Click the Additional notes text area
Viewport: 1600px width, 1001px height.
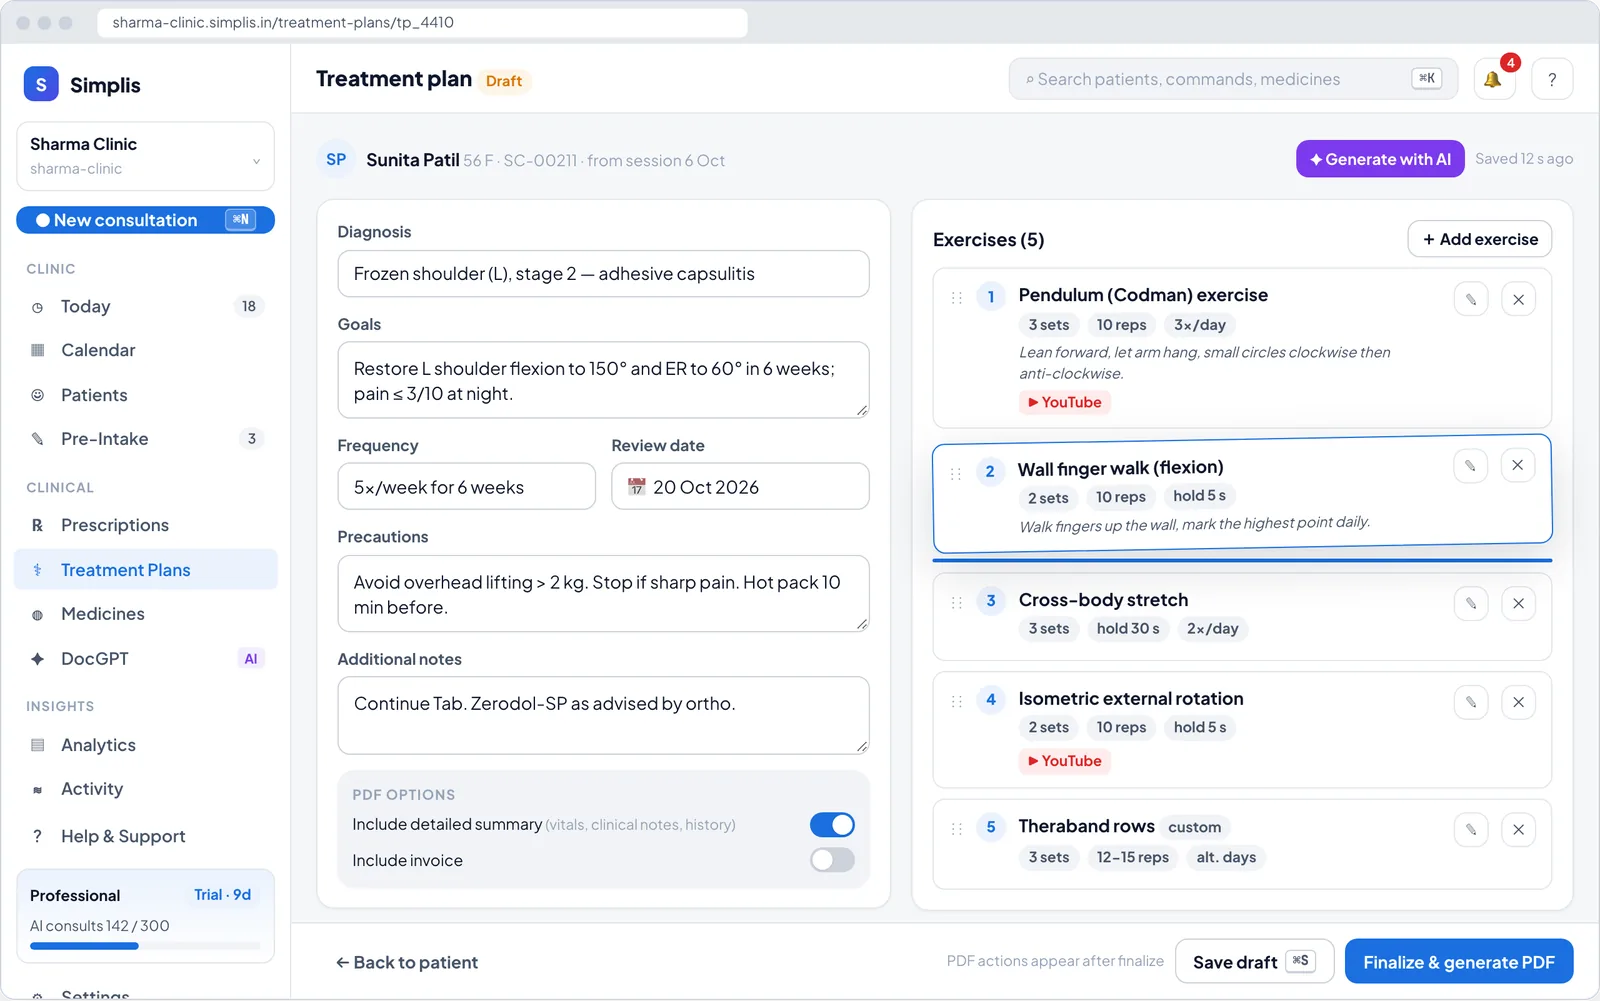(603, 716)
